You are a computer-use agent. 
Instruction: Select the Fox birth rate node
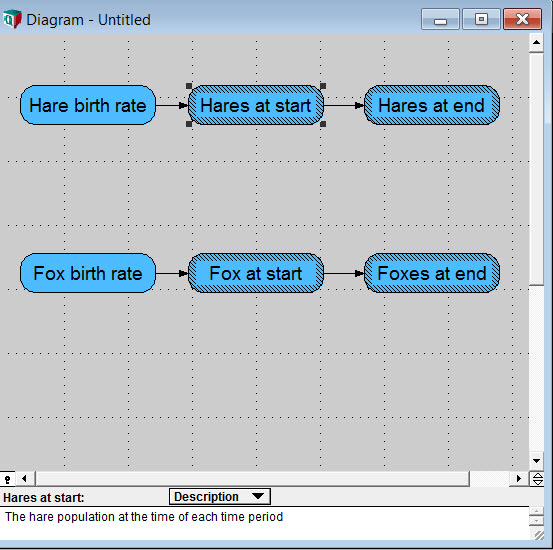[x=88, y=273]
